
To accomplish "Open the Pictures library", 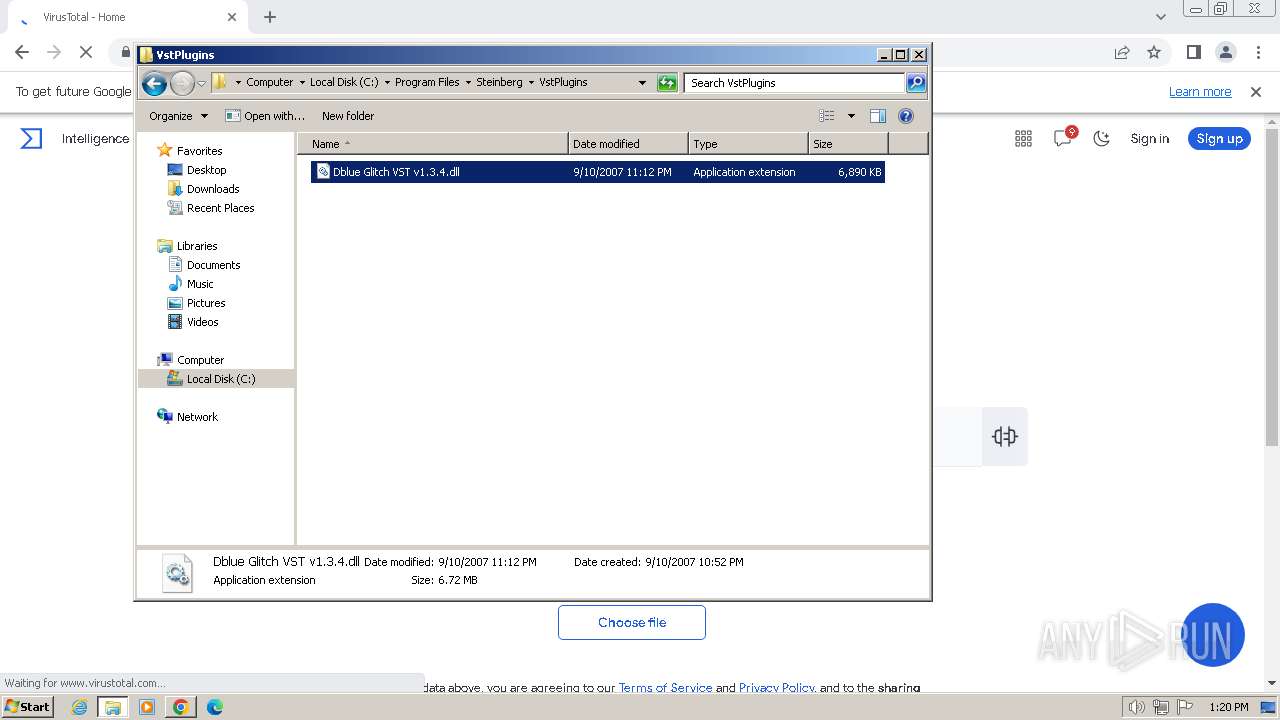I will pyautogui.click(x=206, y=303).
